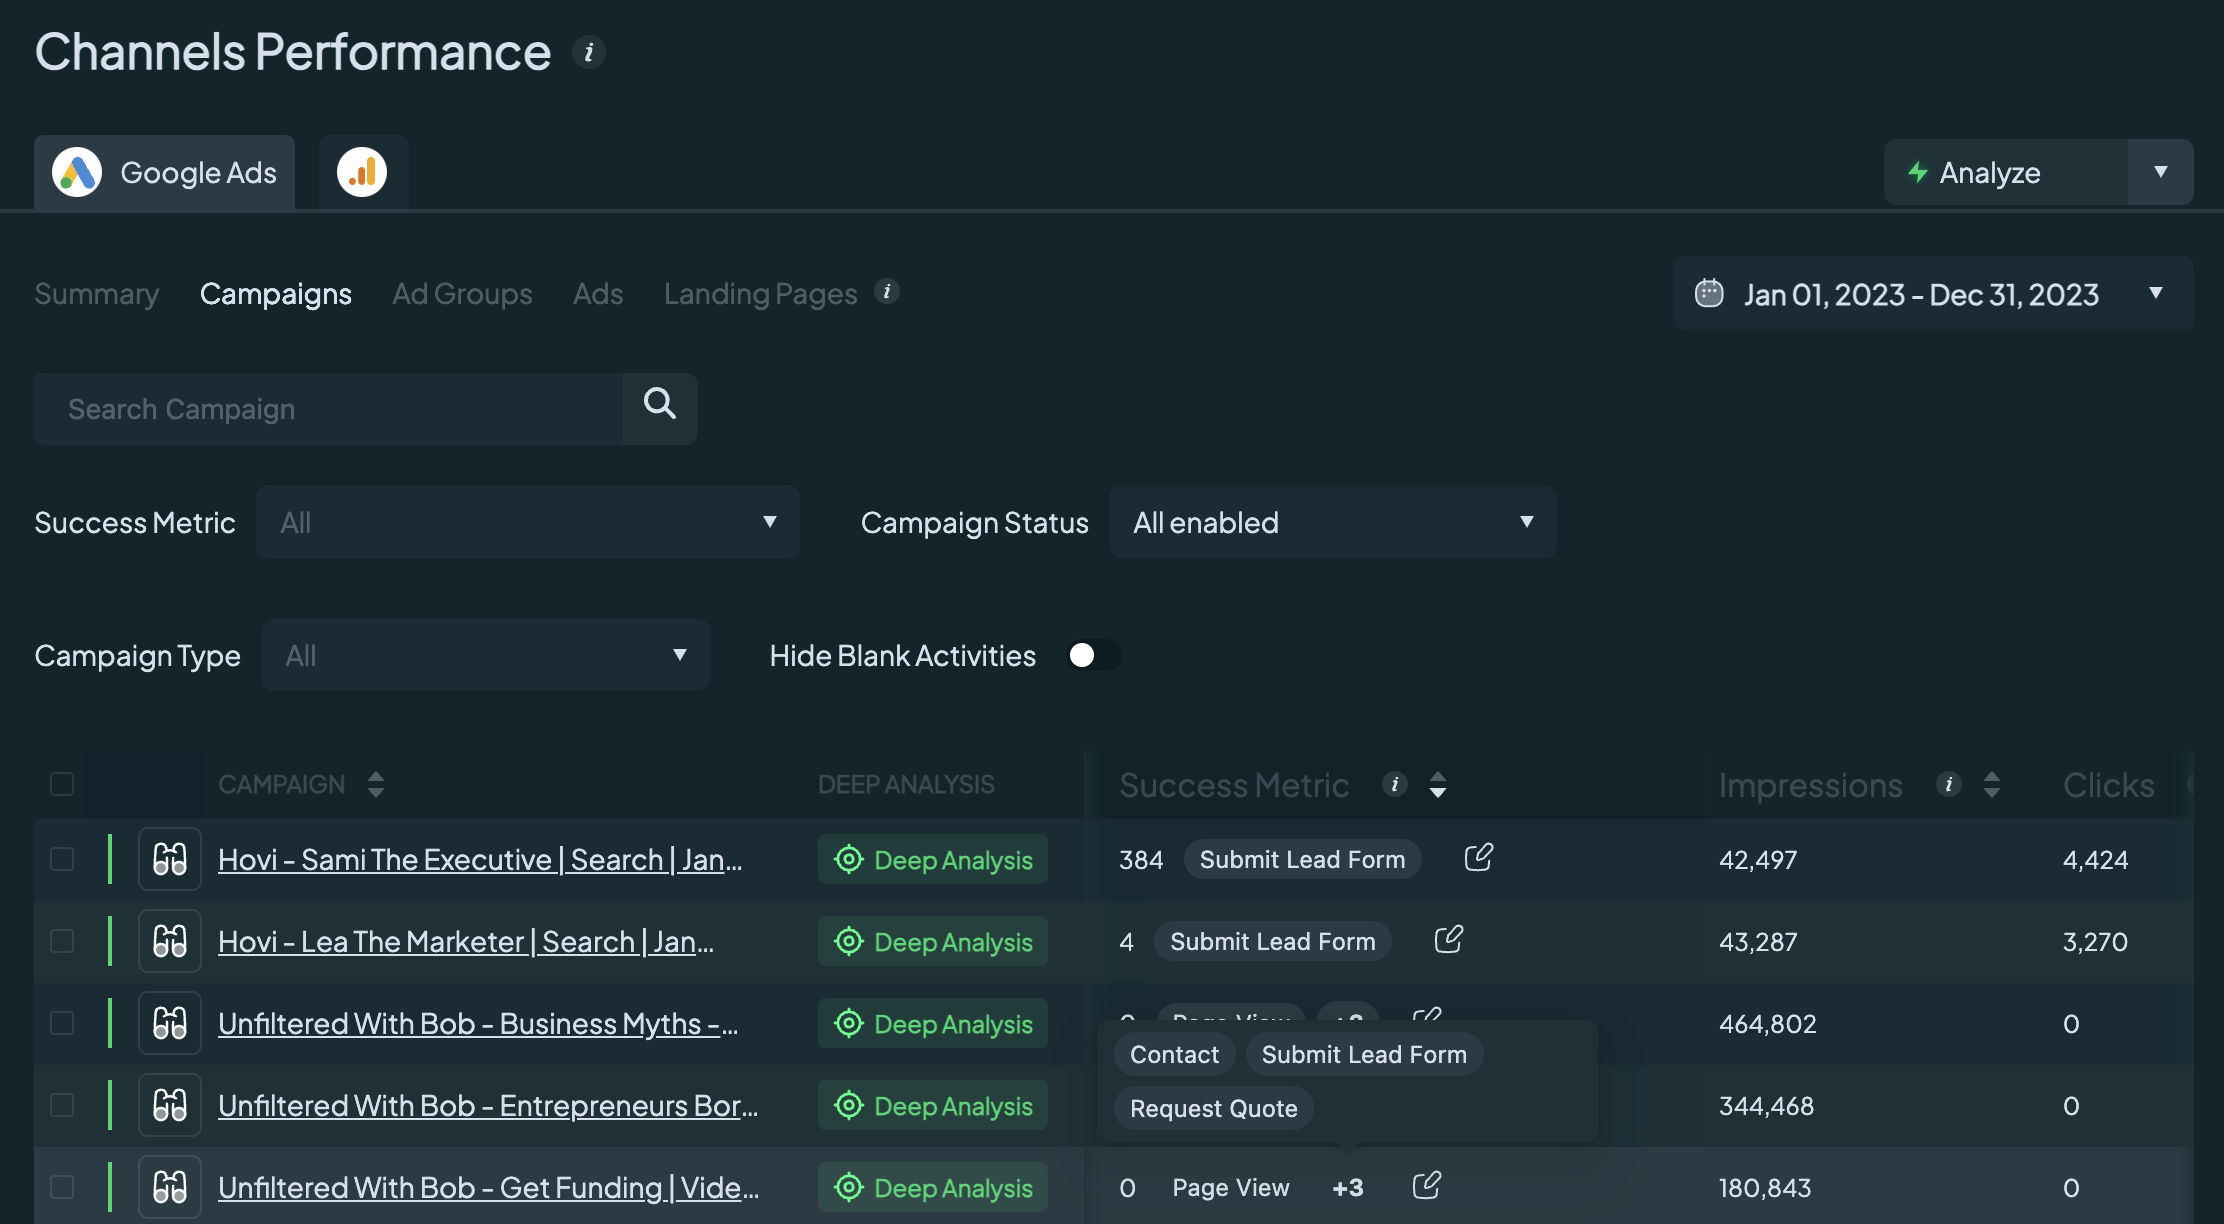
Task: Run Deep Analysis for Get Funding campaign
Action: tap(933, 1187)
